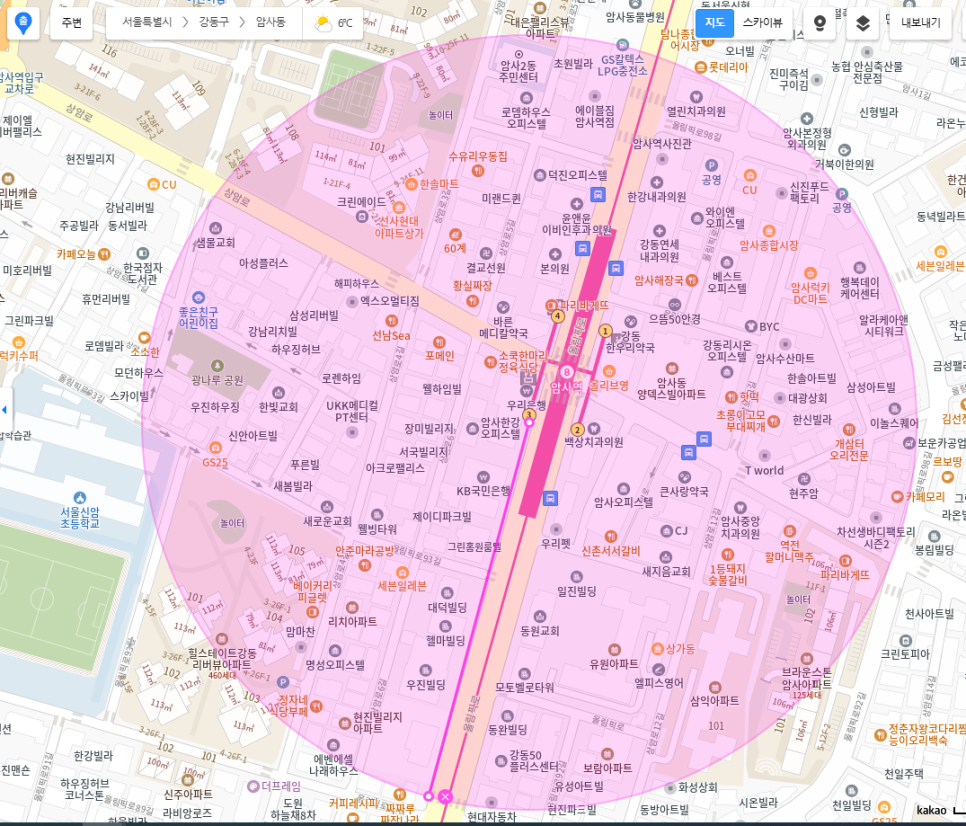Click the 힐스테이트강동 리버뷰아파트 label
The height and width of the screenshot is (826, 966).
pos(222,659)
